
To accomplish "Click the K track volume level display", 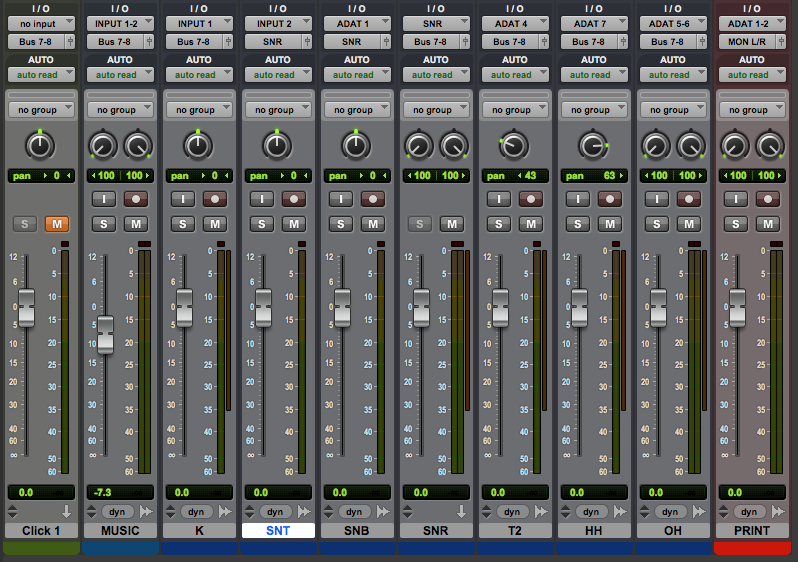I will 198,492.
